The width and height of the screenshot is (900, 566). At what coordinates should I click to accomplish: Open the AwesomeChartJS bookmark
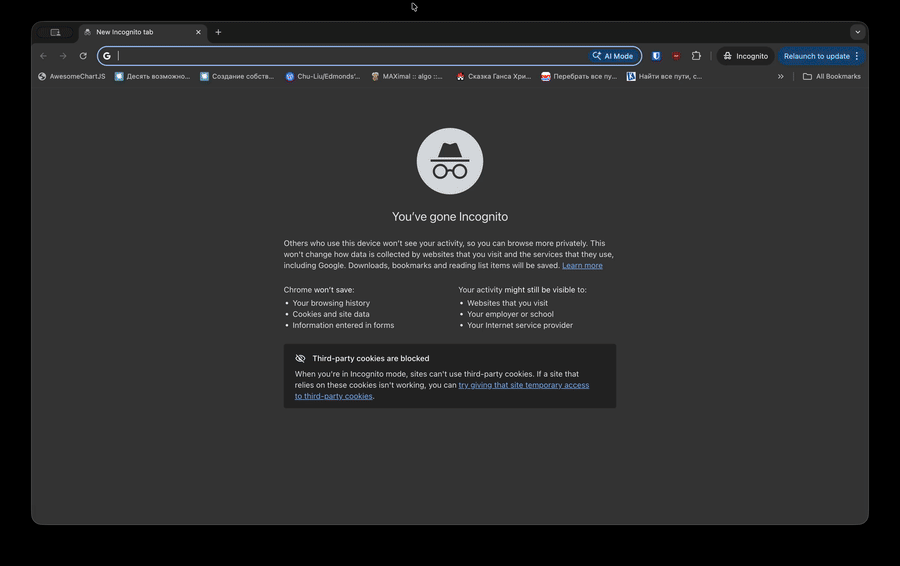coord(72,76)
